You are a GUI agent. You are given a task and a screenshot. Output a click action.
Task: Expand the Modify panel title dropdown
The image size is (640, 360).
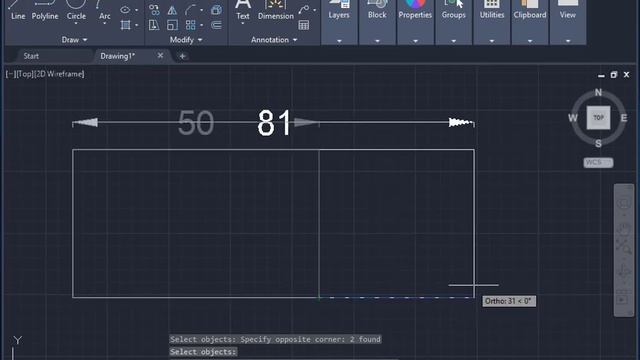click(186, 40)
